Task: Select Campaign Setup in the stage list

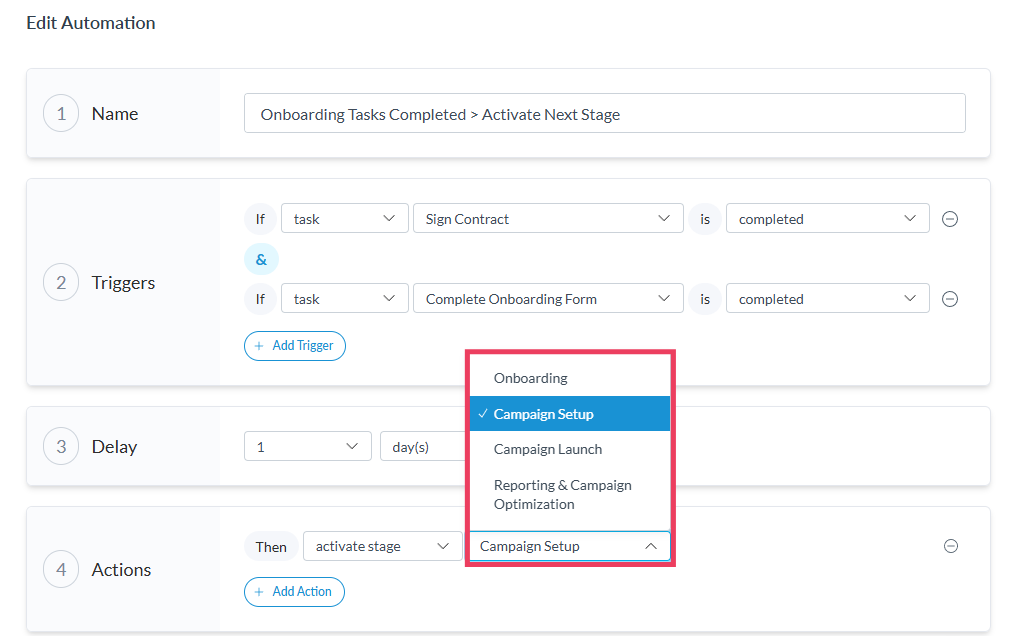Action: [x=570, y=414]
